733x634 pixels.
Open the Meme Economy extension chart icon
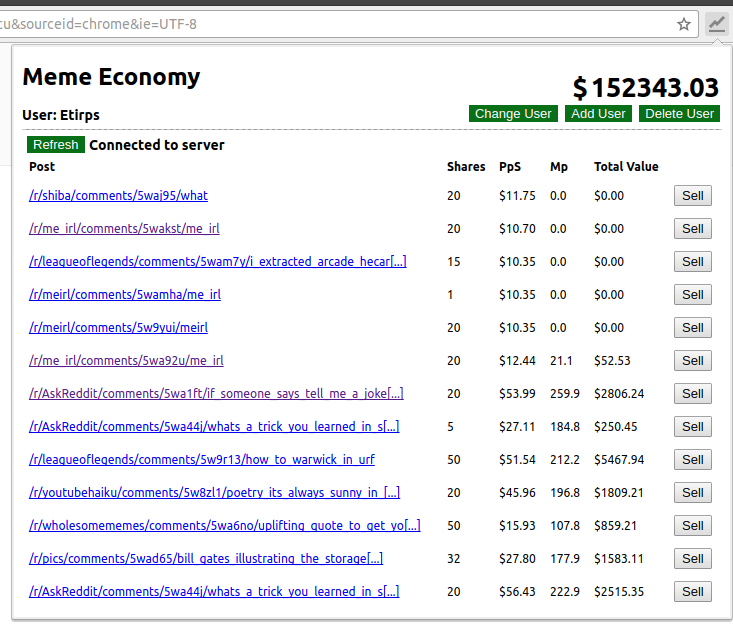point(717,24)
